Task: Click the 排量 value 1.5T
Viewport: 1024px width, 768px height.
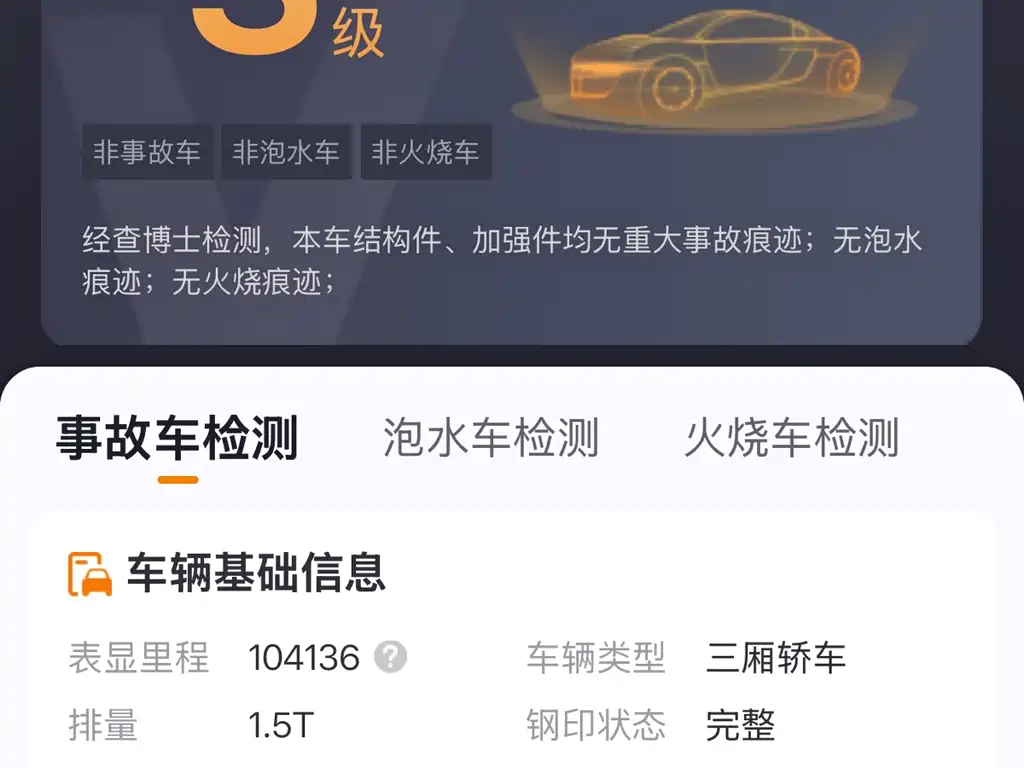Action: pyautogui.click(x=281, y=726)
